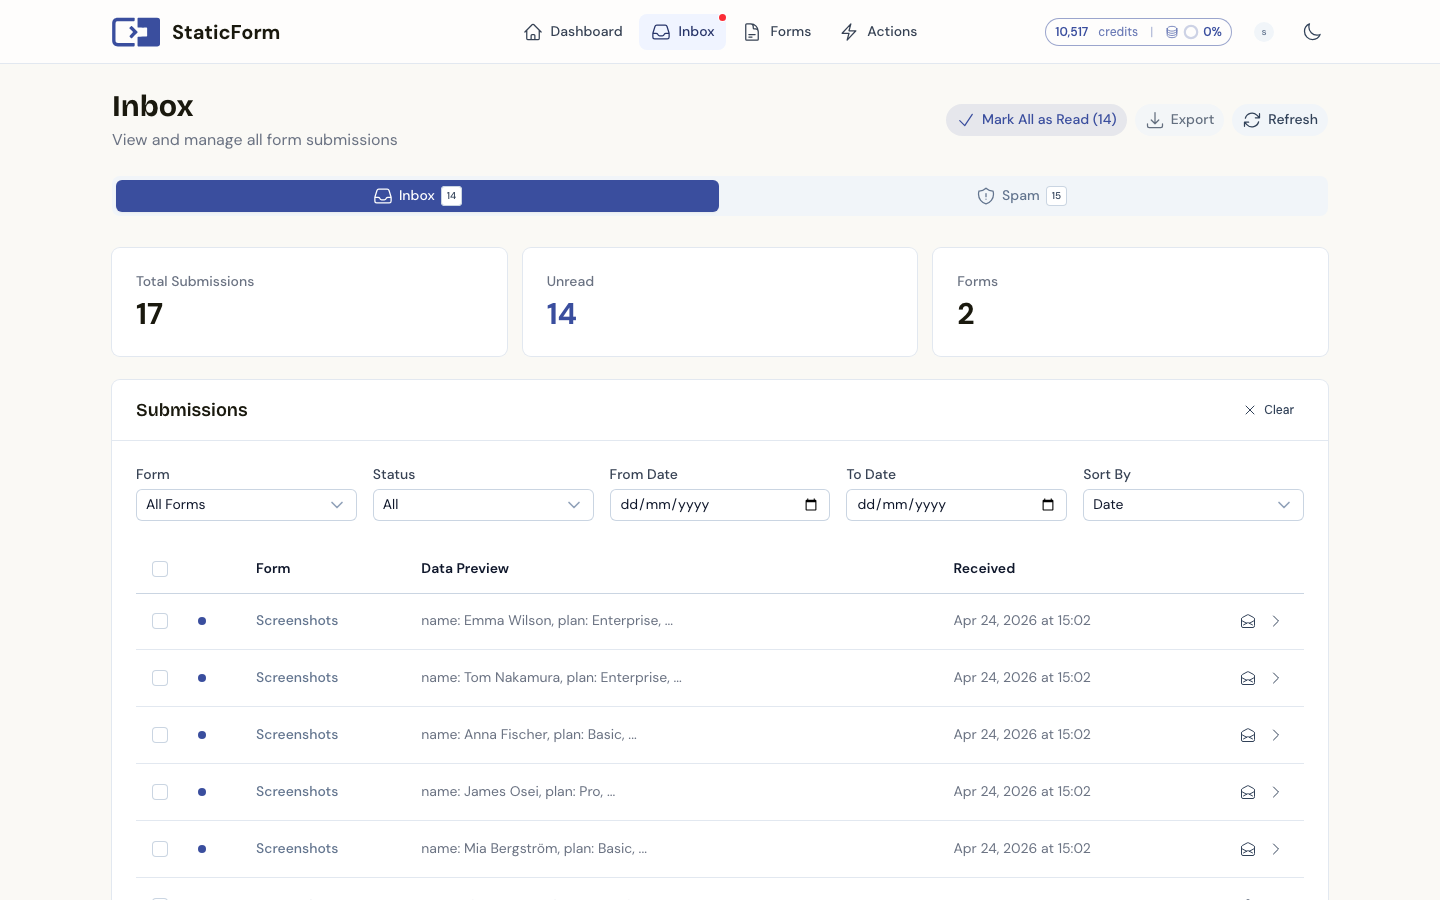Image resolution: width=1440 pixels, height=900 pixels.
Task: Click the From Date input field
Action: (x=720, y=505)
